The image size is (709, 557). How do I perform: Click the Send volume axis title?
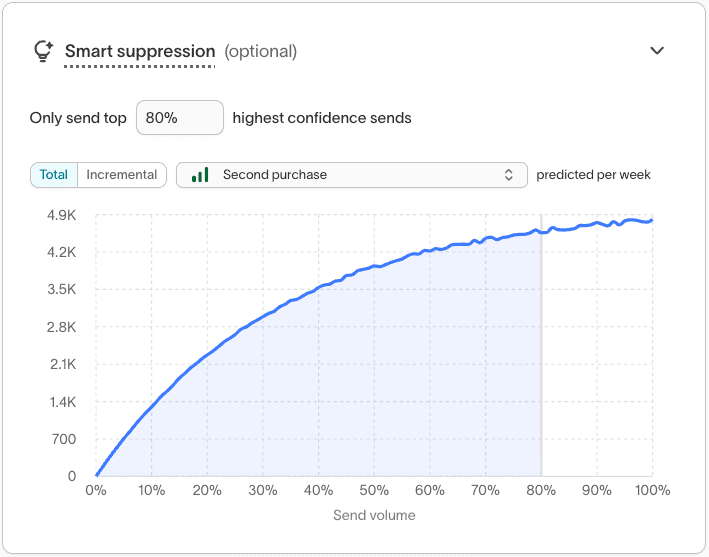point(374,516)
